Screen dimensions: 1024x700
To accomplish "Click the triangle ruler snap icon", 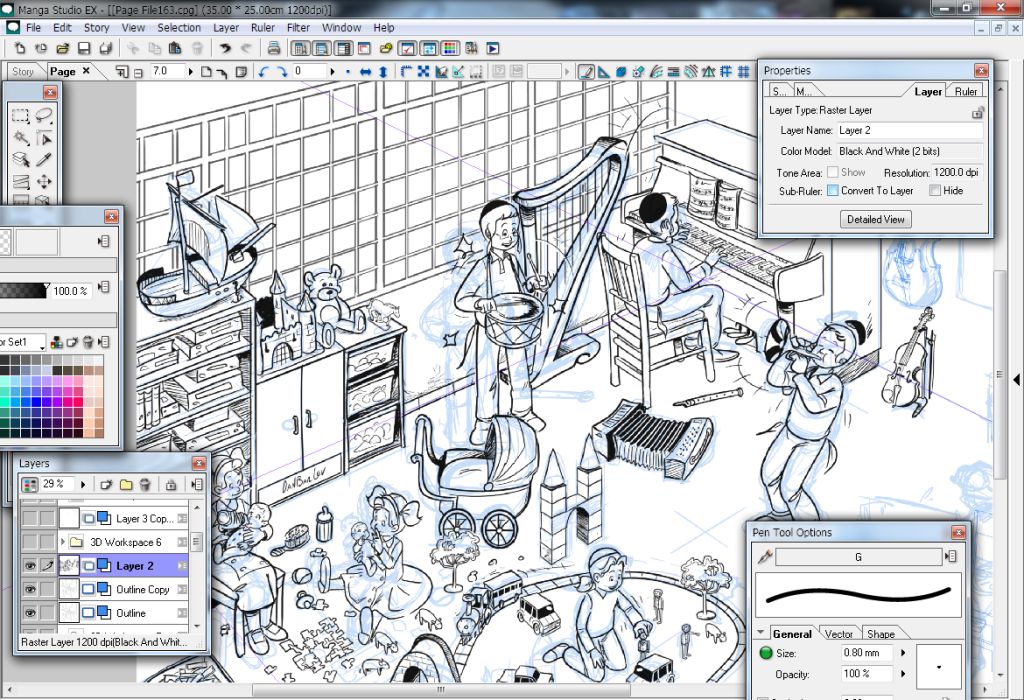I will [x=603, y=71].
